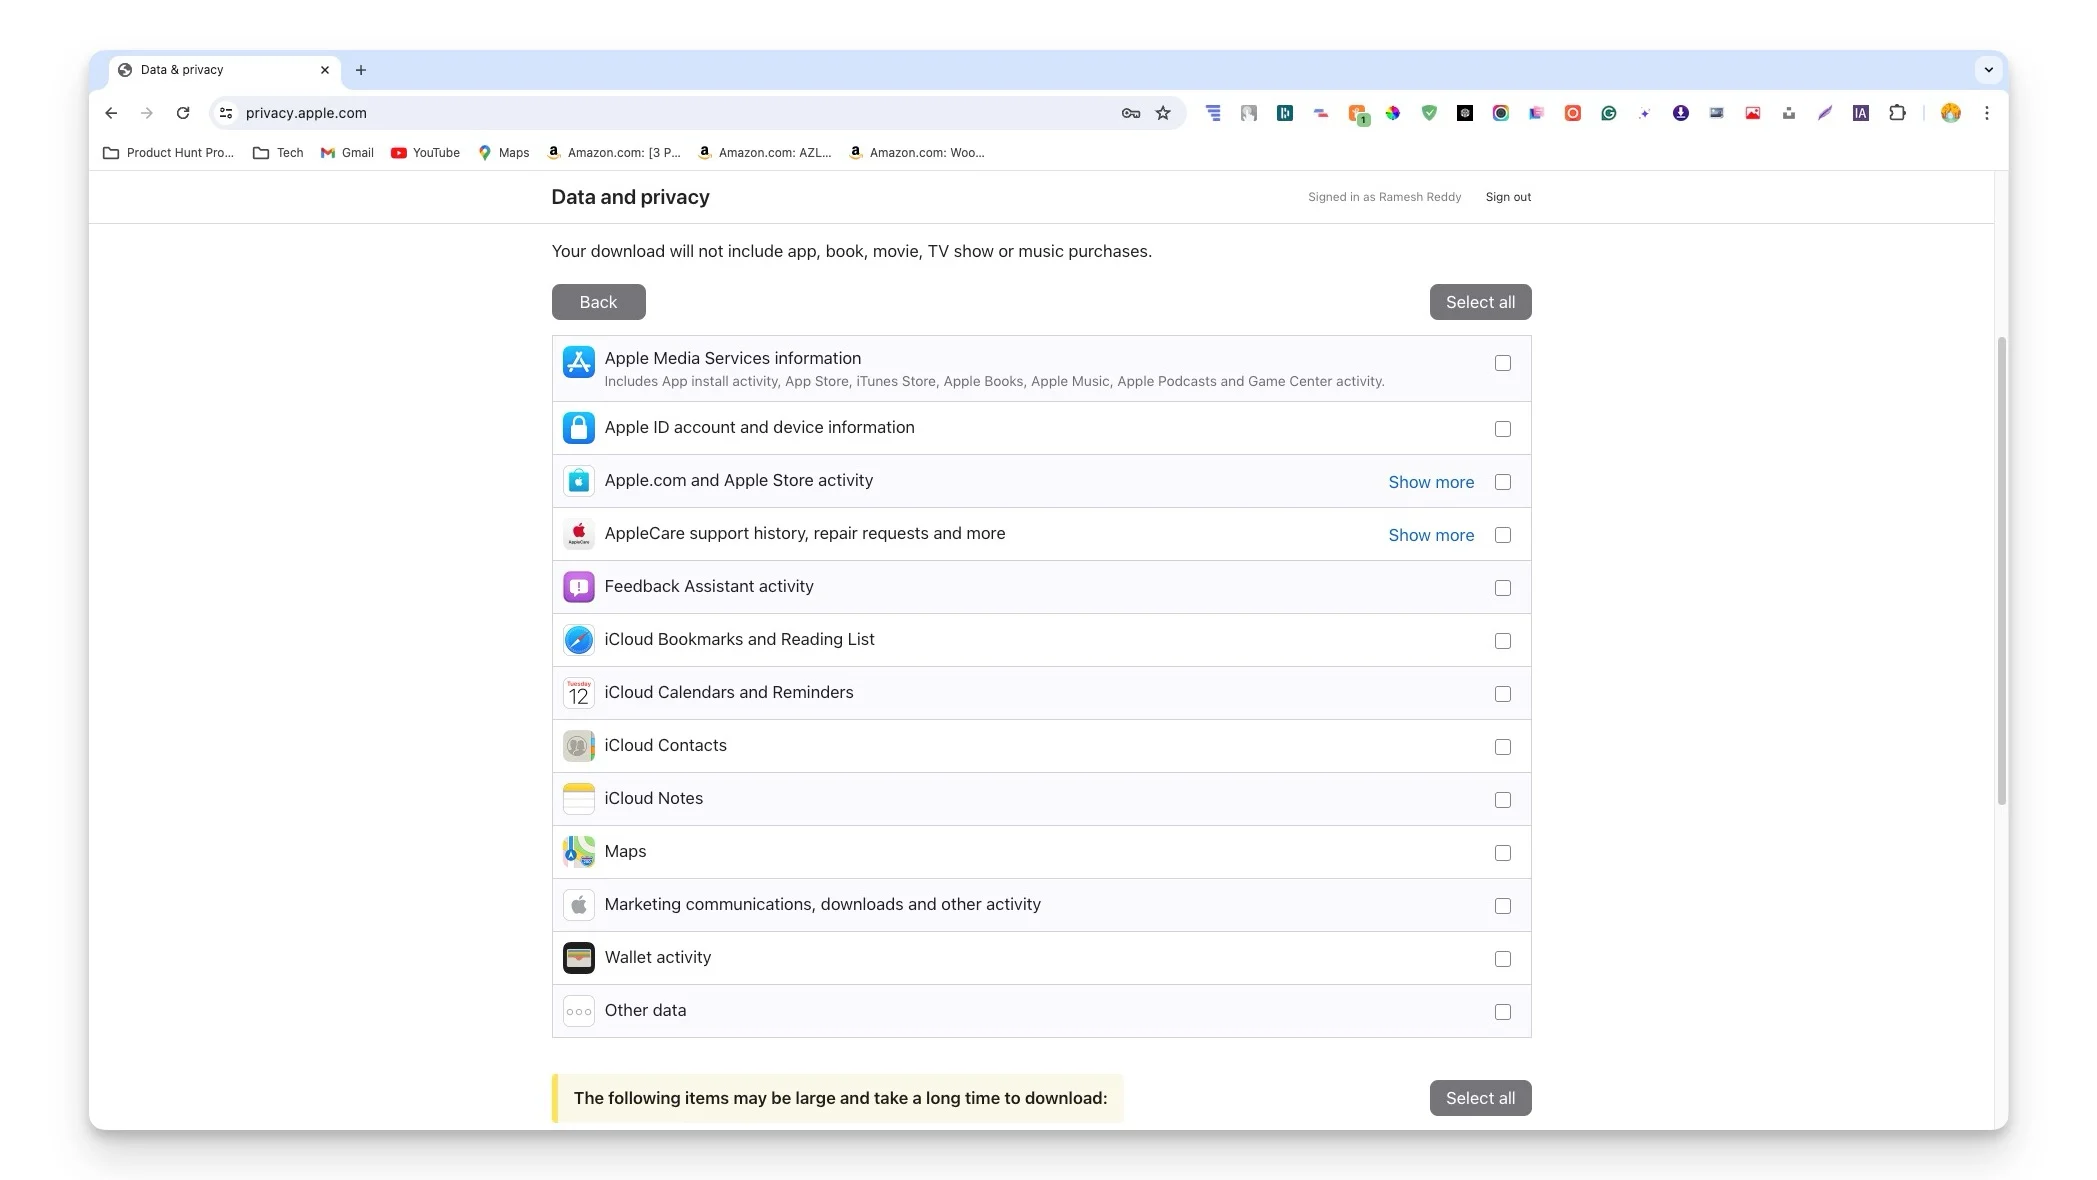Open the Extensions puzzle piece menu
This screenshot has width=2097, height=1180.
coord(1897,113)
